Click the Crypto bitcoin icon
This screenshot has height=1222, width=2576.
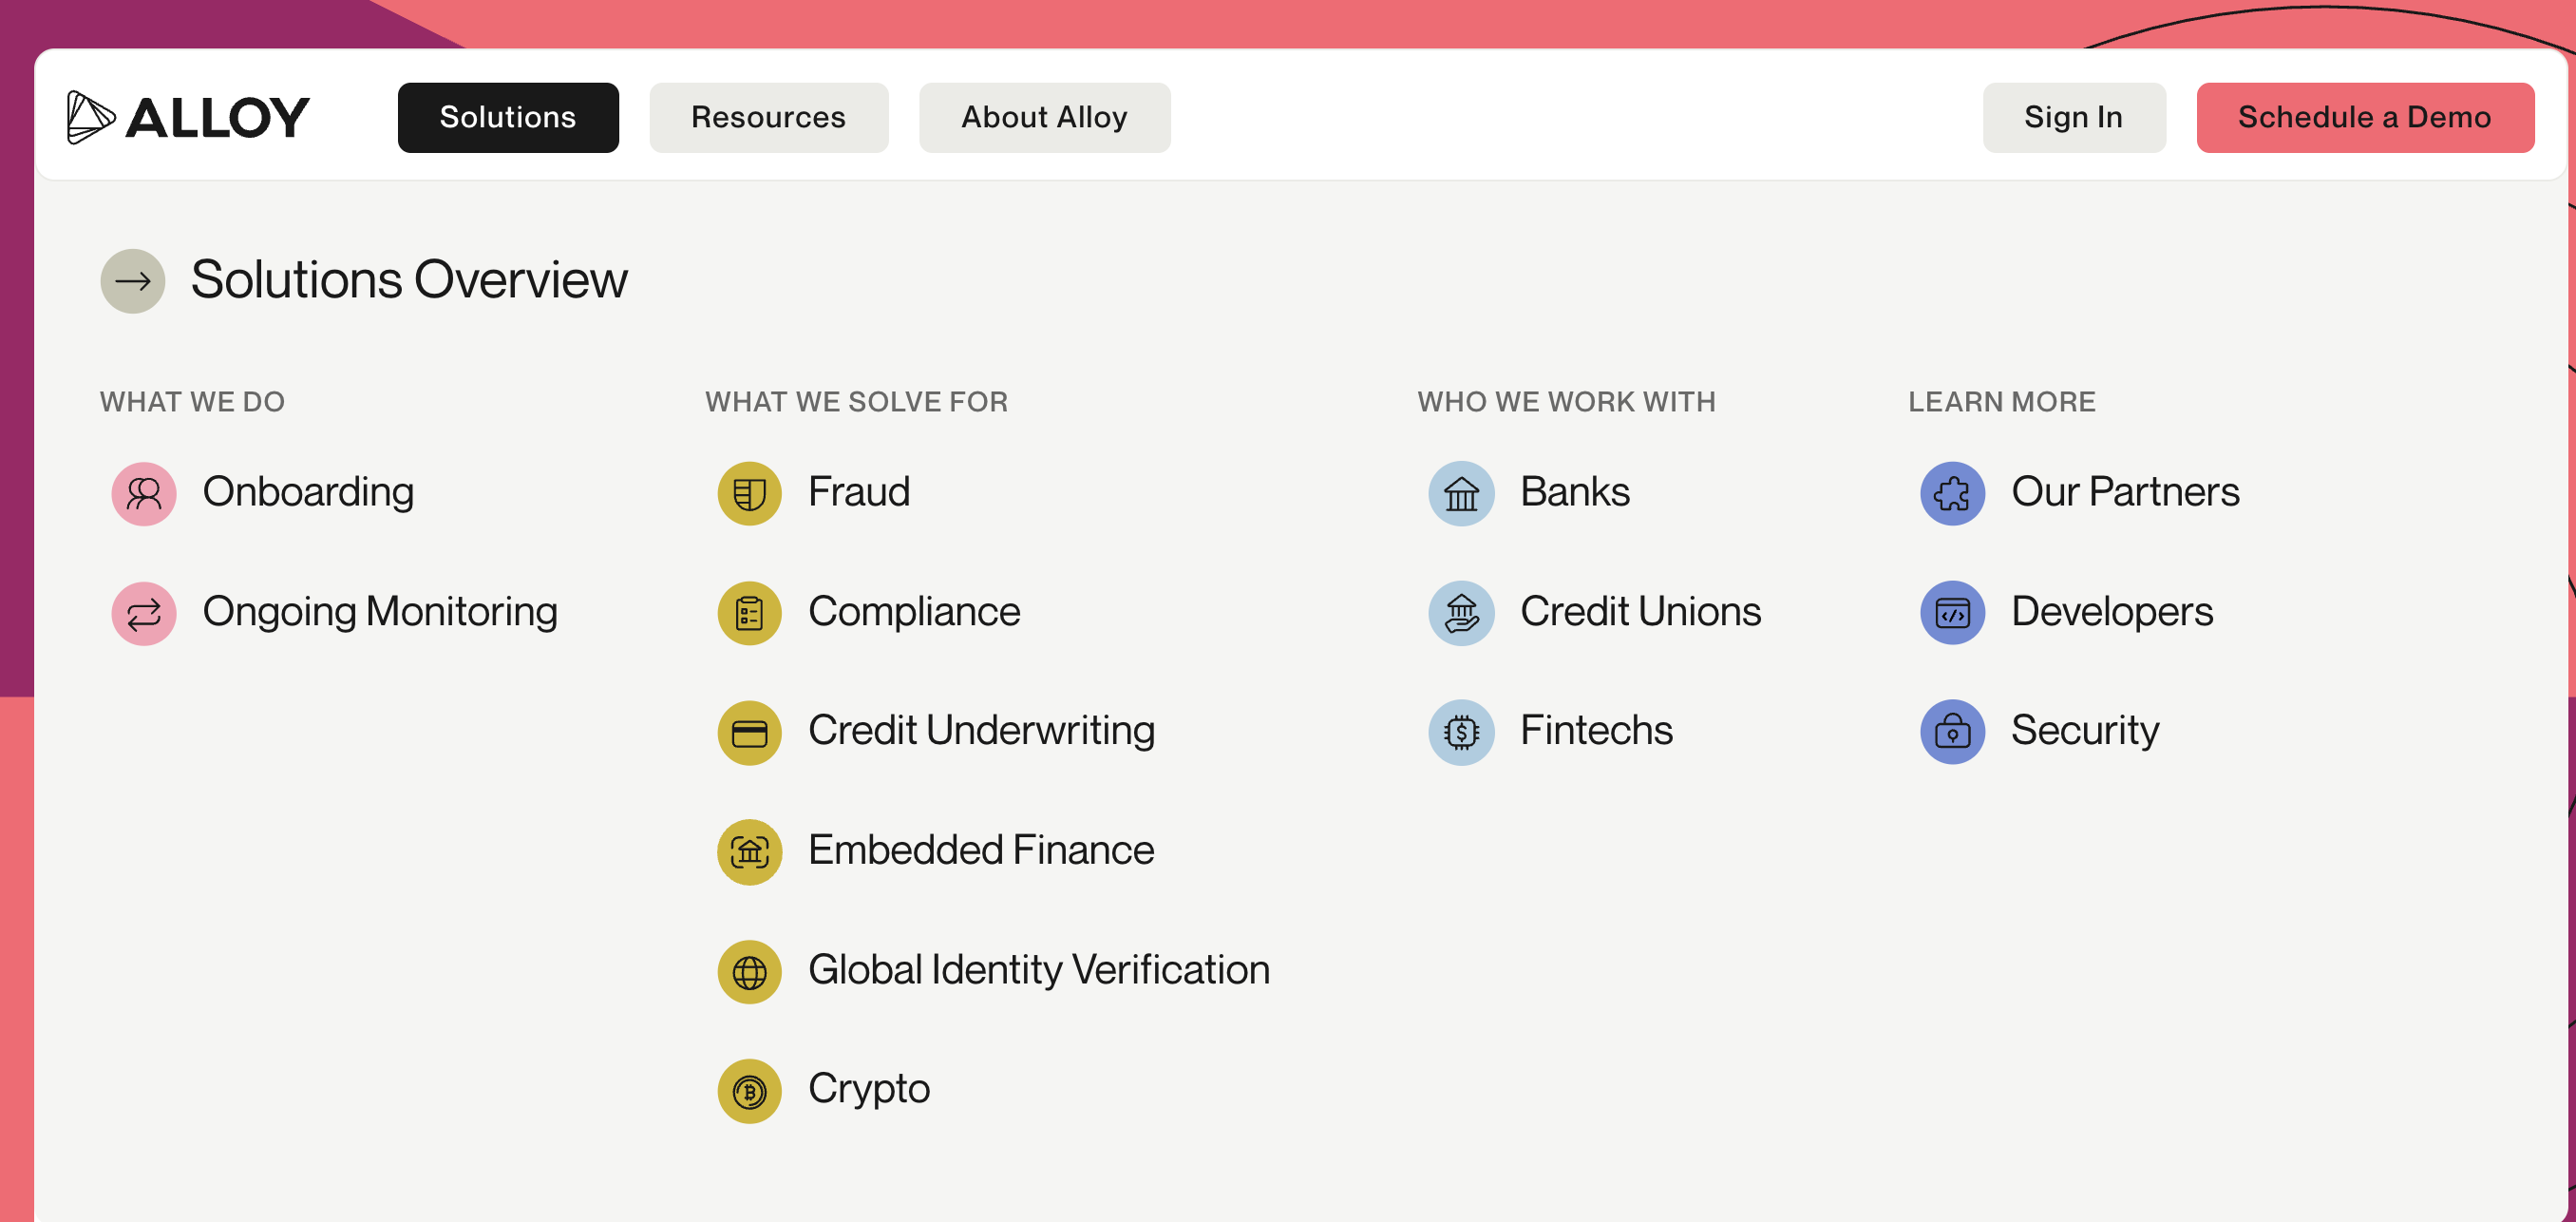coord(749,1090)
